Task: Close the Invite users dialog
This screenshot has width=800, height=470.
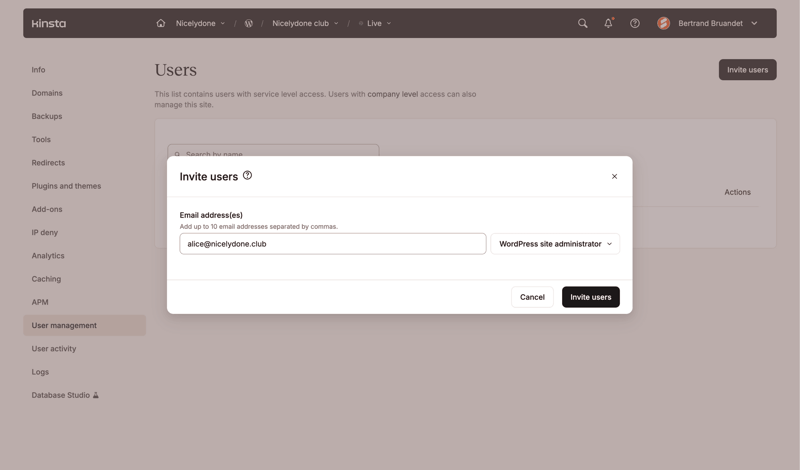Action: tap(614, 177)
